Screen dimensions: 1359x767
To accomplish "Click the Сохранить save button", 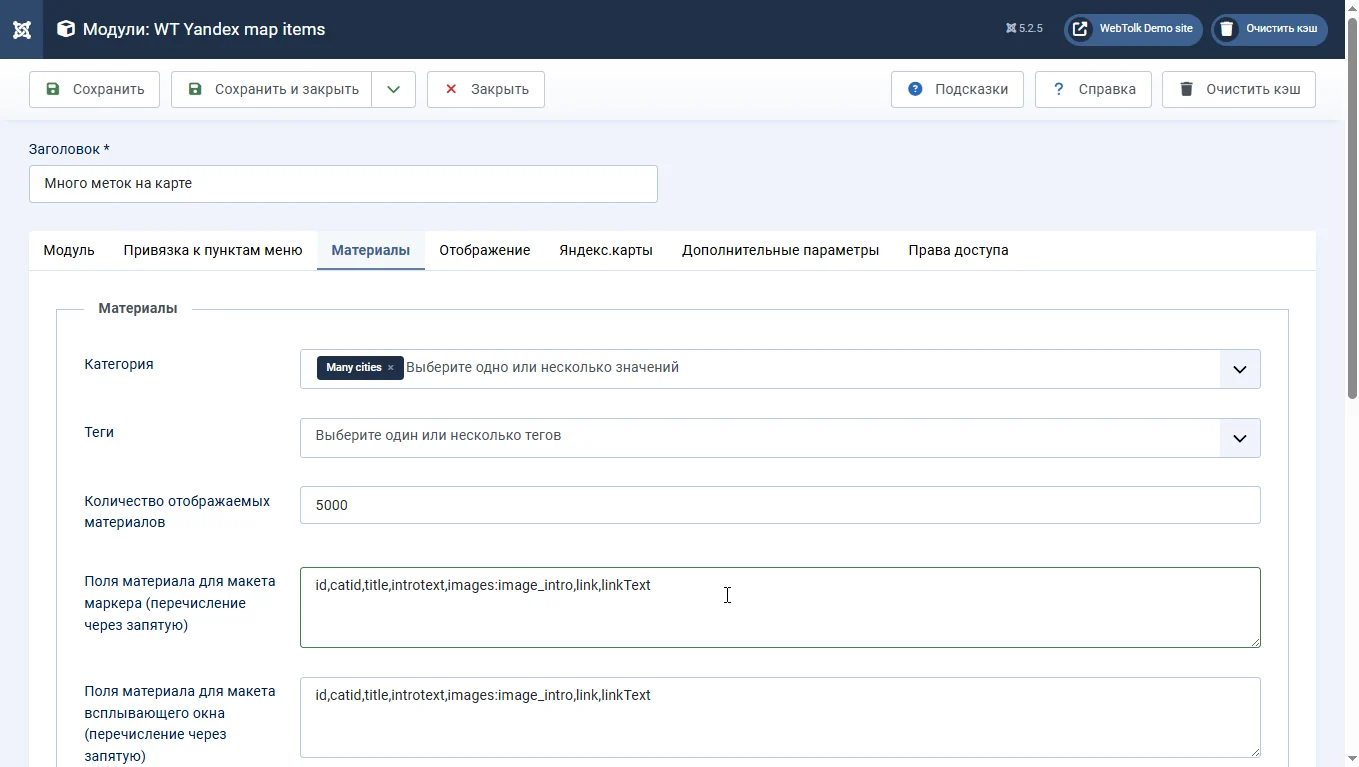I will [94, 89].
